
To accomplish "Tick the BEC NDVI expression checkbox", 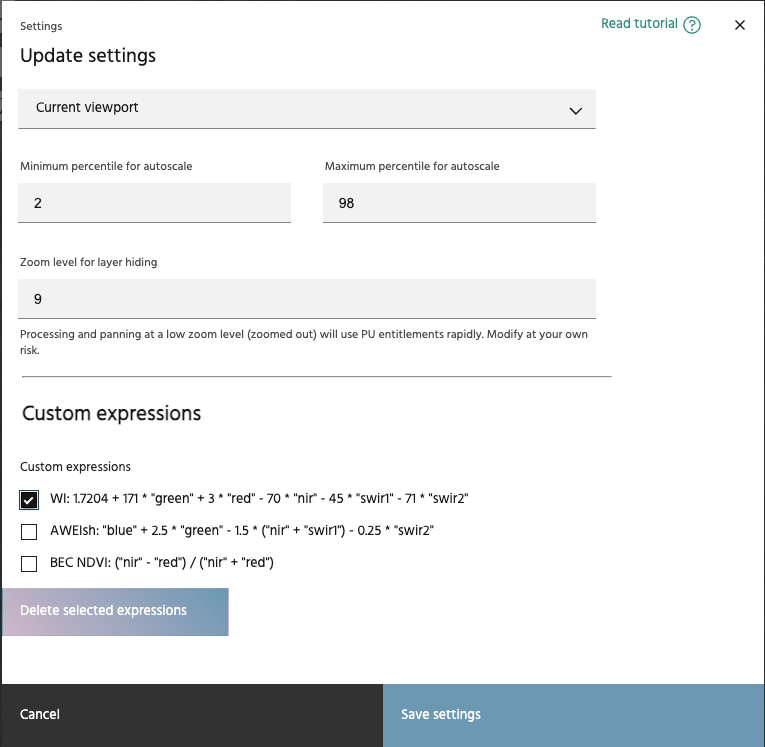I will click(29, 563).
